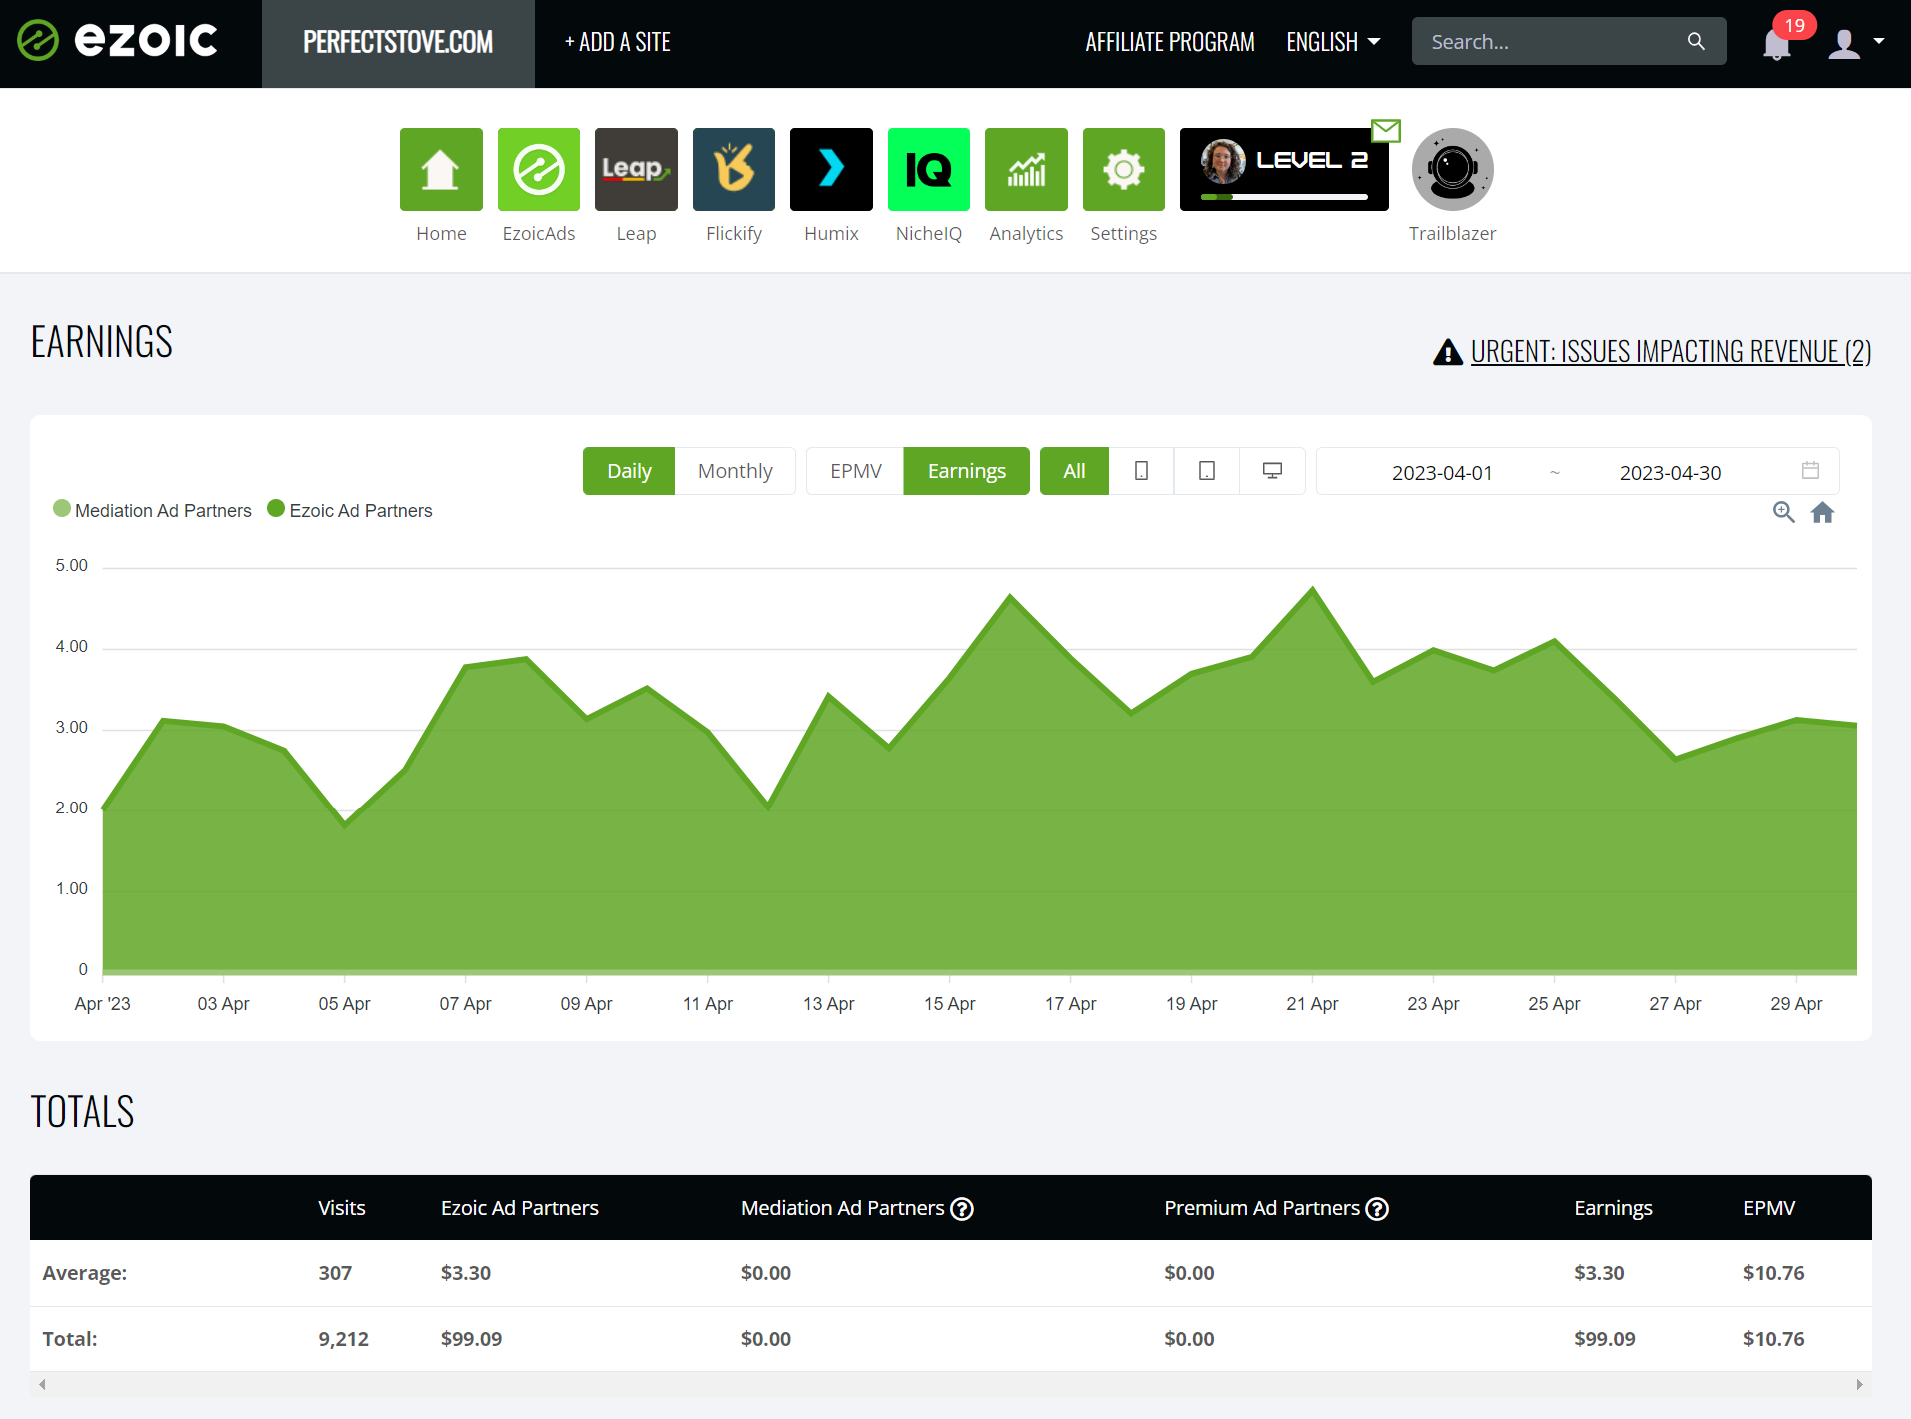Click the start date 2023-04-01 field
Screen dimensions: 1911x1419
coord(1442,472)
